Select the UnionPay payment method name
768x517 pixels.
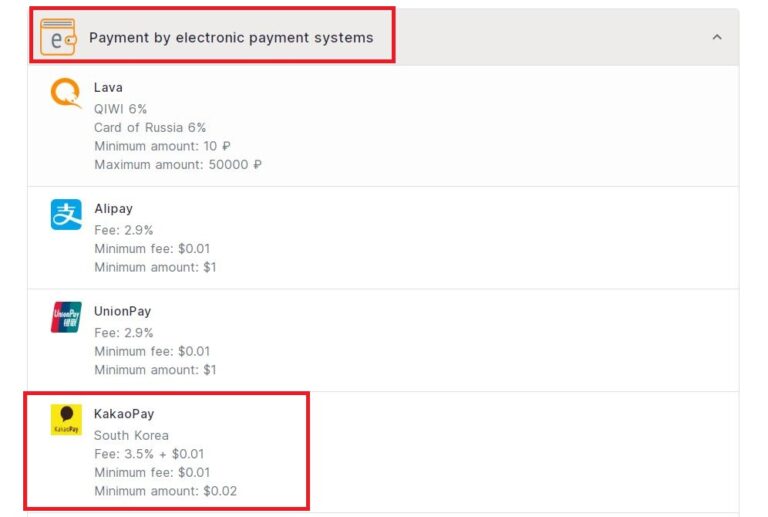coord(122,312)
